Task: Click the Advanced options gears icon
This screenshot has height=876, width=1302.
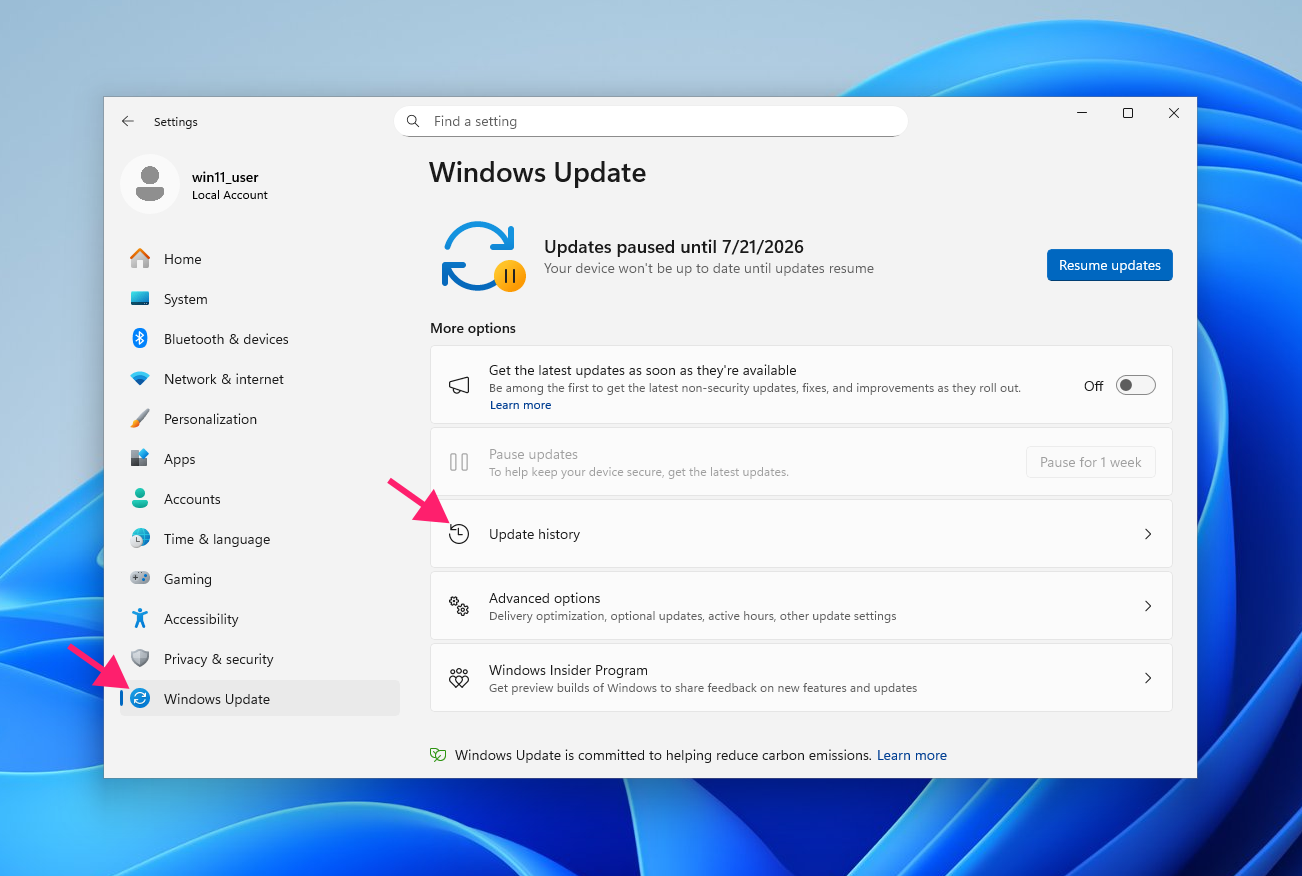Action: [x=459, y=606]
